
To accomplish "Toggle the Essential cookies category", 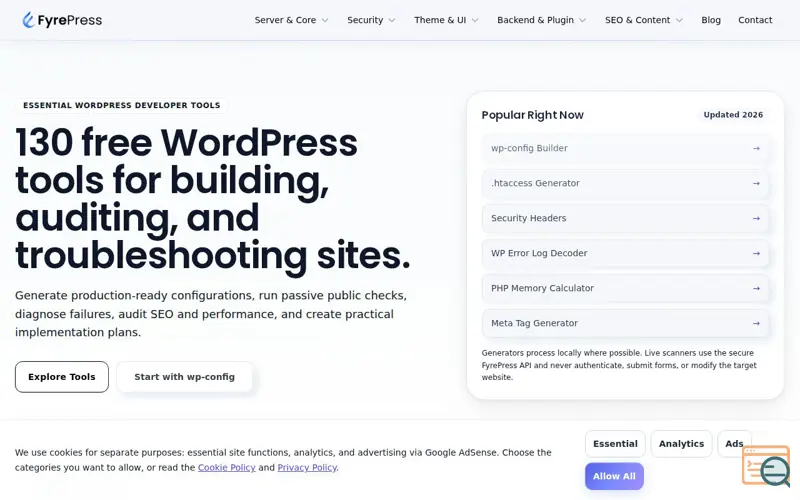I will pyautogui.click(x=615, y=444).
